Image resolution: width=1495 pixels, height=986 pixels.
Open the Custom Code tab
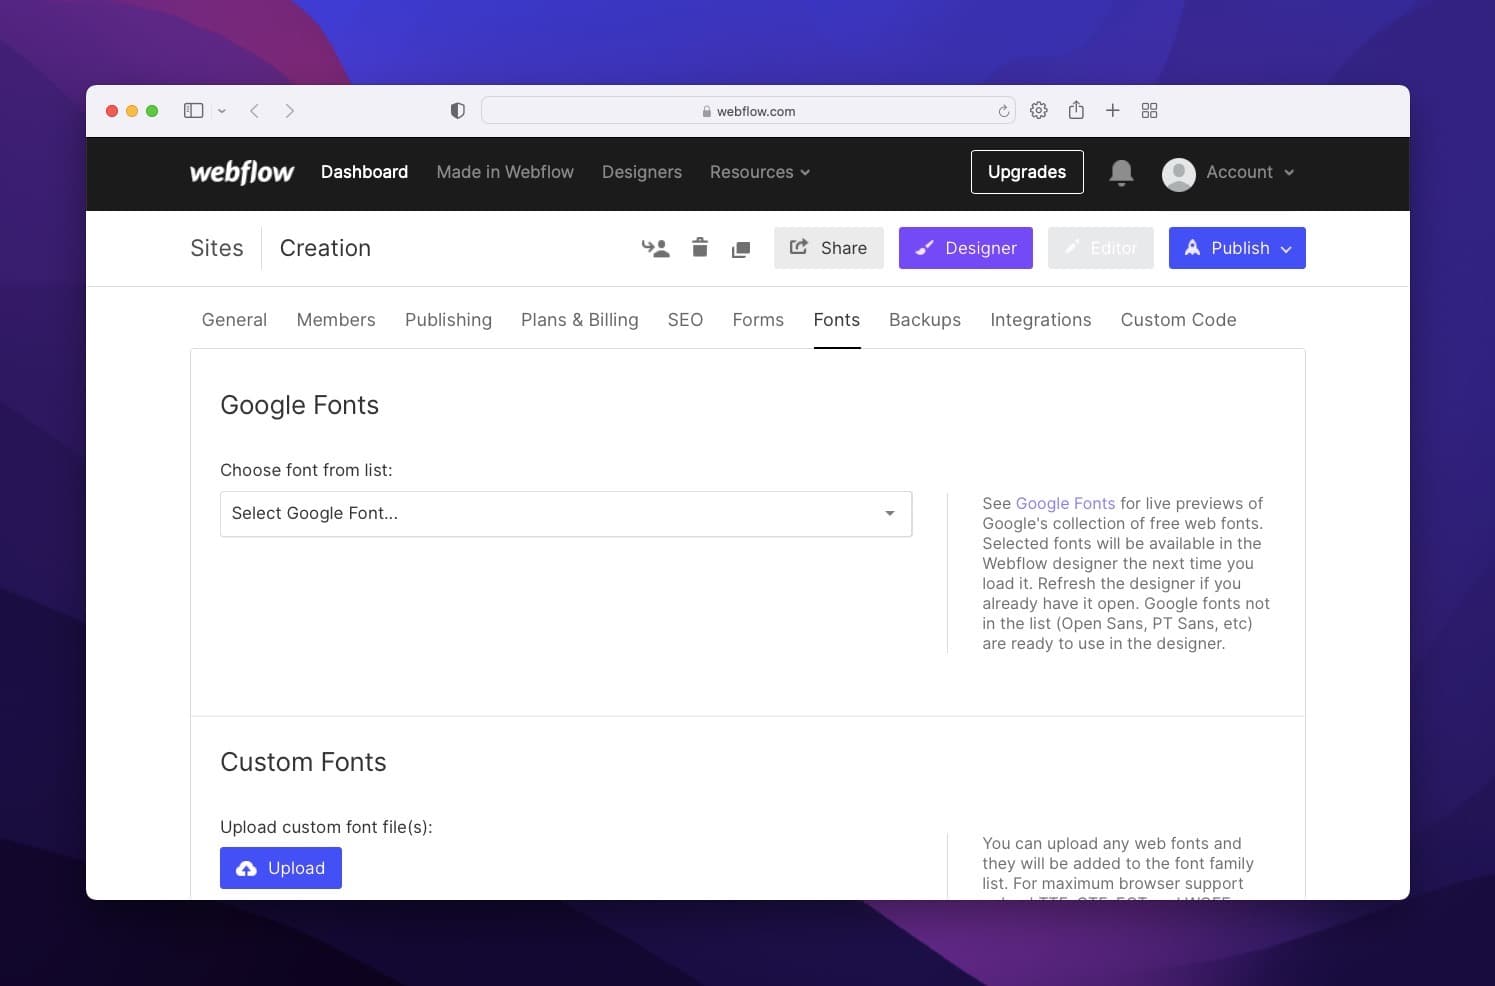point(1179,320)
